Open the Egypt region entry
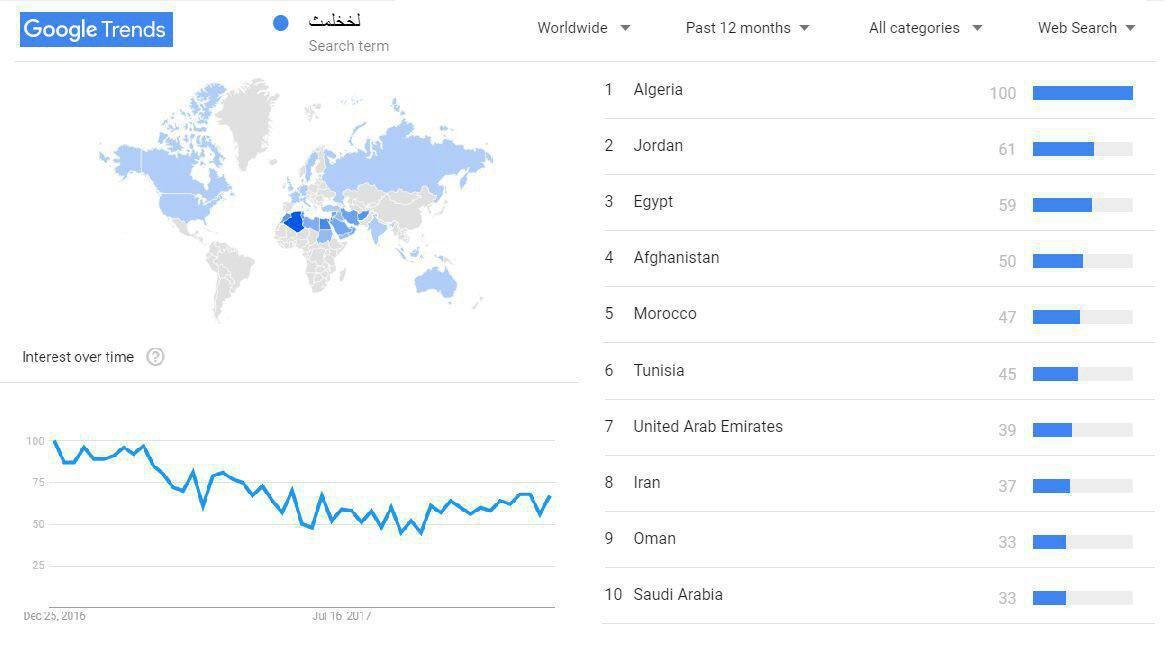The height and width of the screenshot is (648, 1174). [x=653, y=202]
